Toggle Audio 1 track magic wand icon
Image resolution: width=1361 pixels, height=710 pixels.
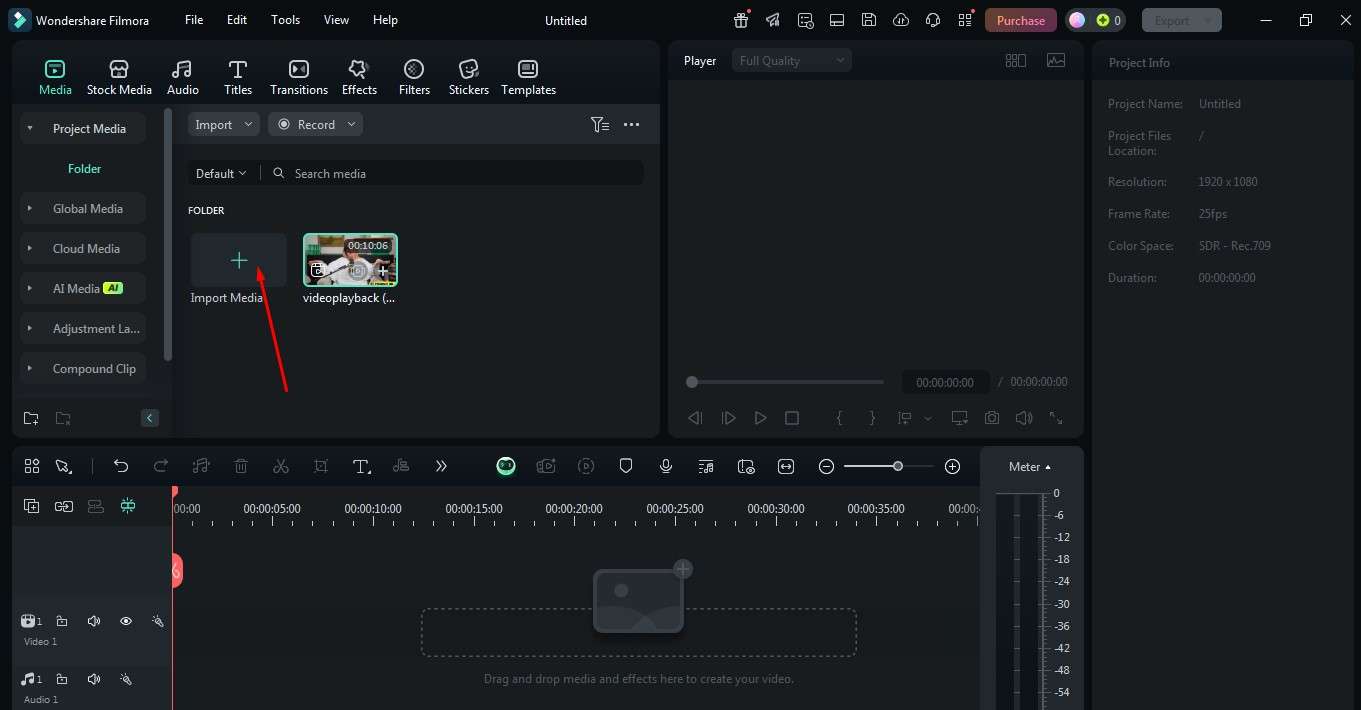(x=126, y=679)
